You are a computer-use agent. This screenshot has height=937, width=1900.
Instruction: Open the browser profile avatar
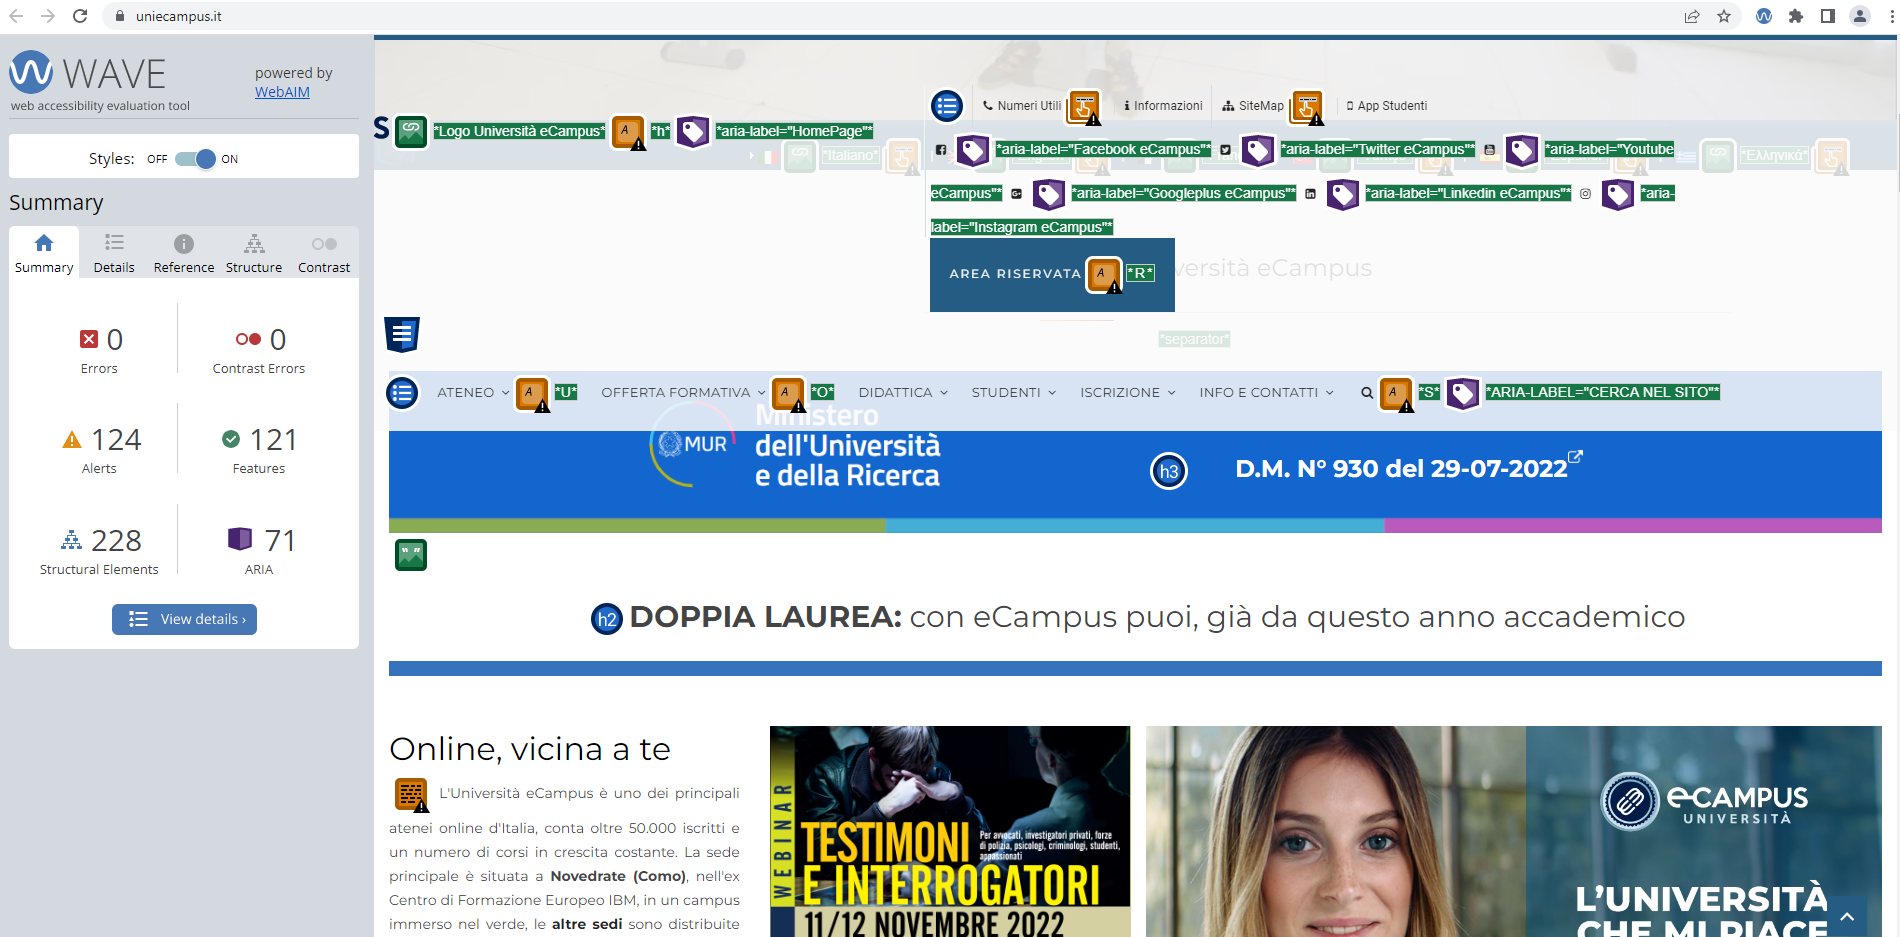point(1860,16)
